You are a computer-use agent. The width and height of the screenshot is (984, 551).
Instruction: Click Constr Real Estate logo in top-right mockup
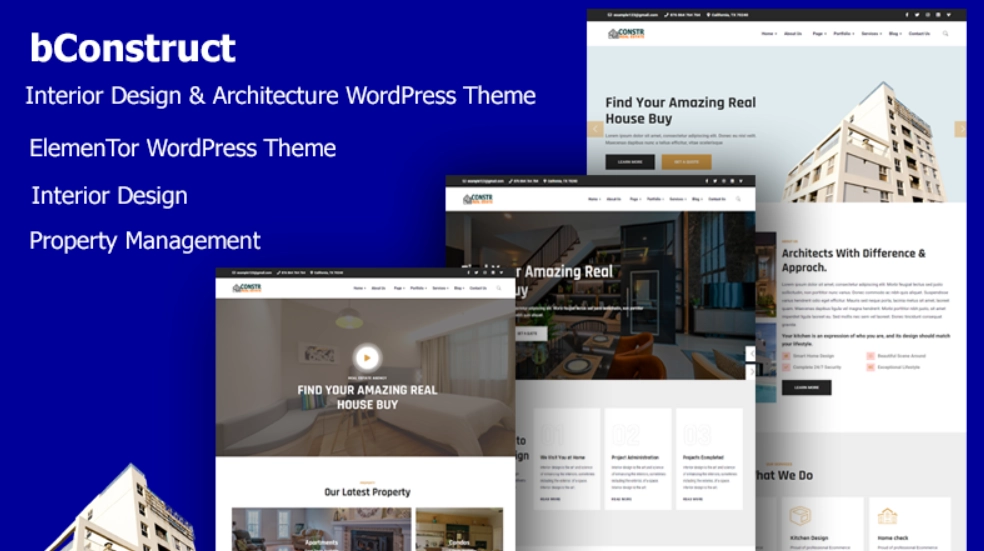point(626,33)
